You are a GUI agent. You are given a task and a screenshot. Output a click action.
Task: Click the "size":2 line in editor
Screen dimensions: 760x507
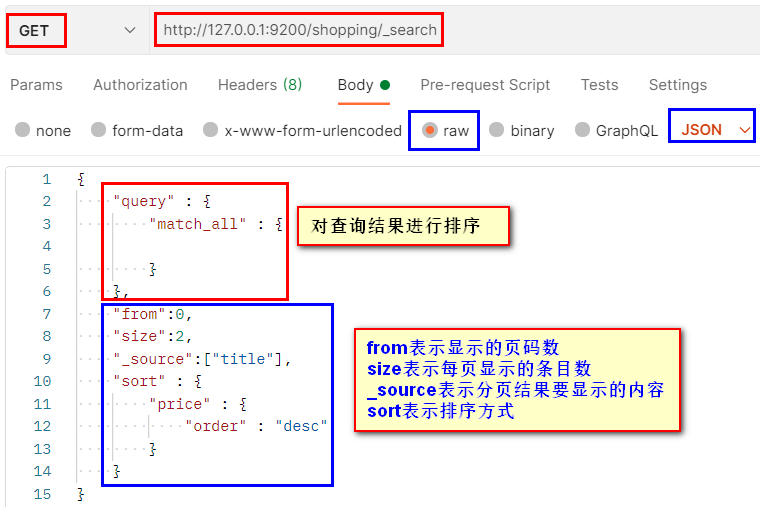[152, 336]
